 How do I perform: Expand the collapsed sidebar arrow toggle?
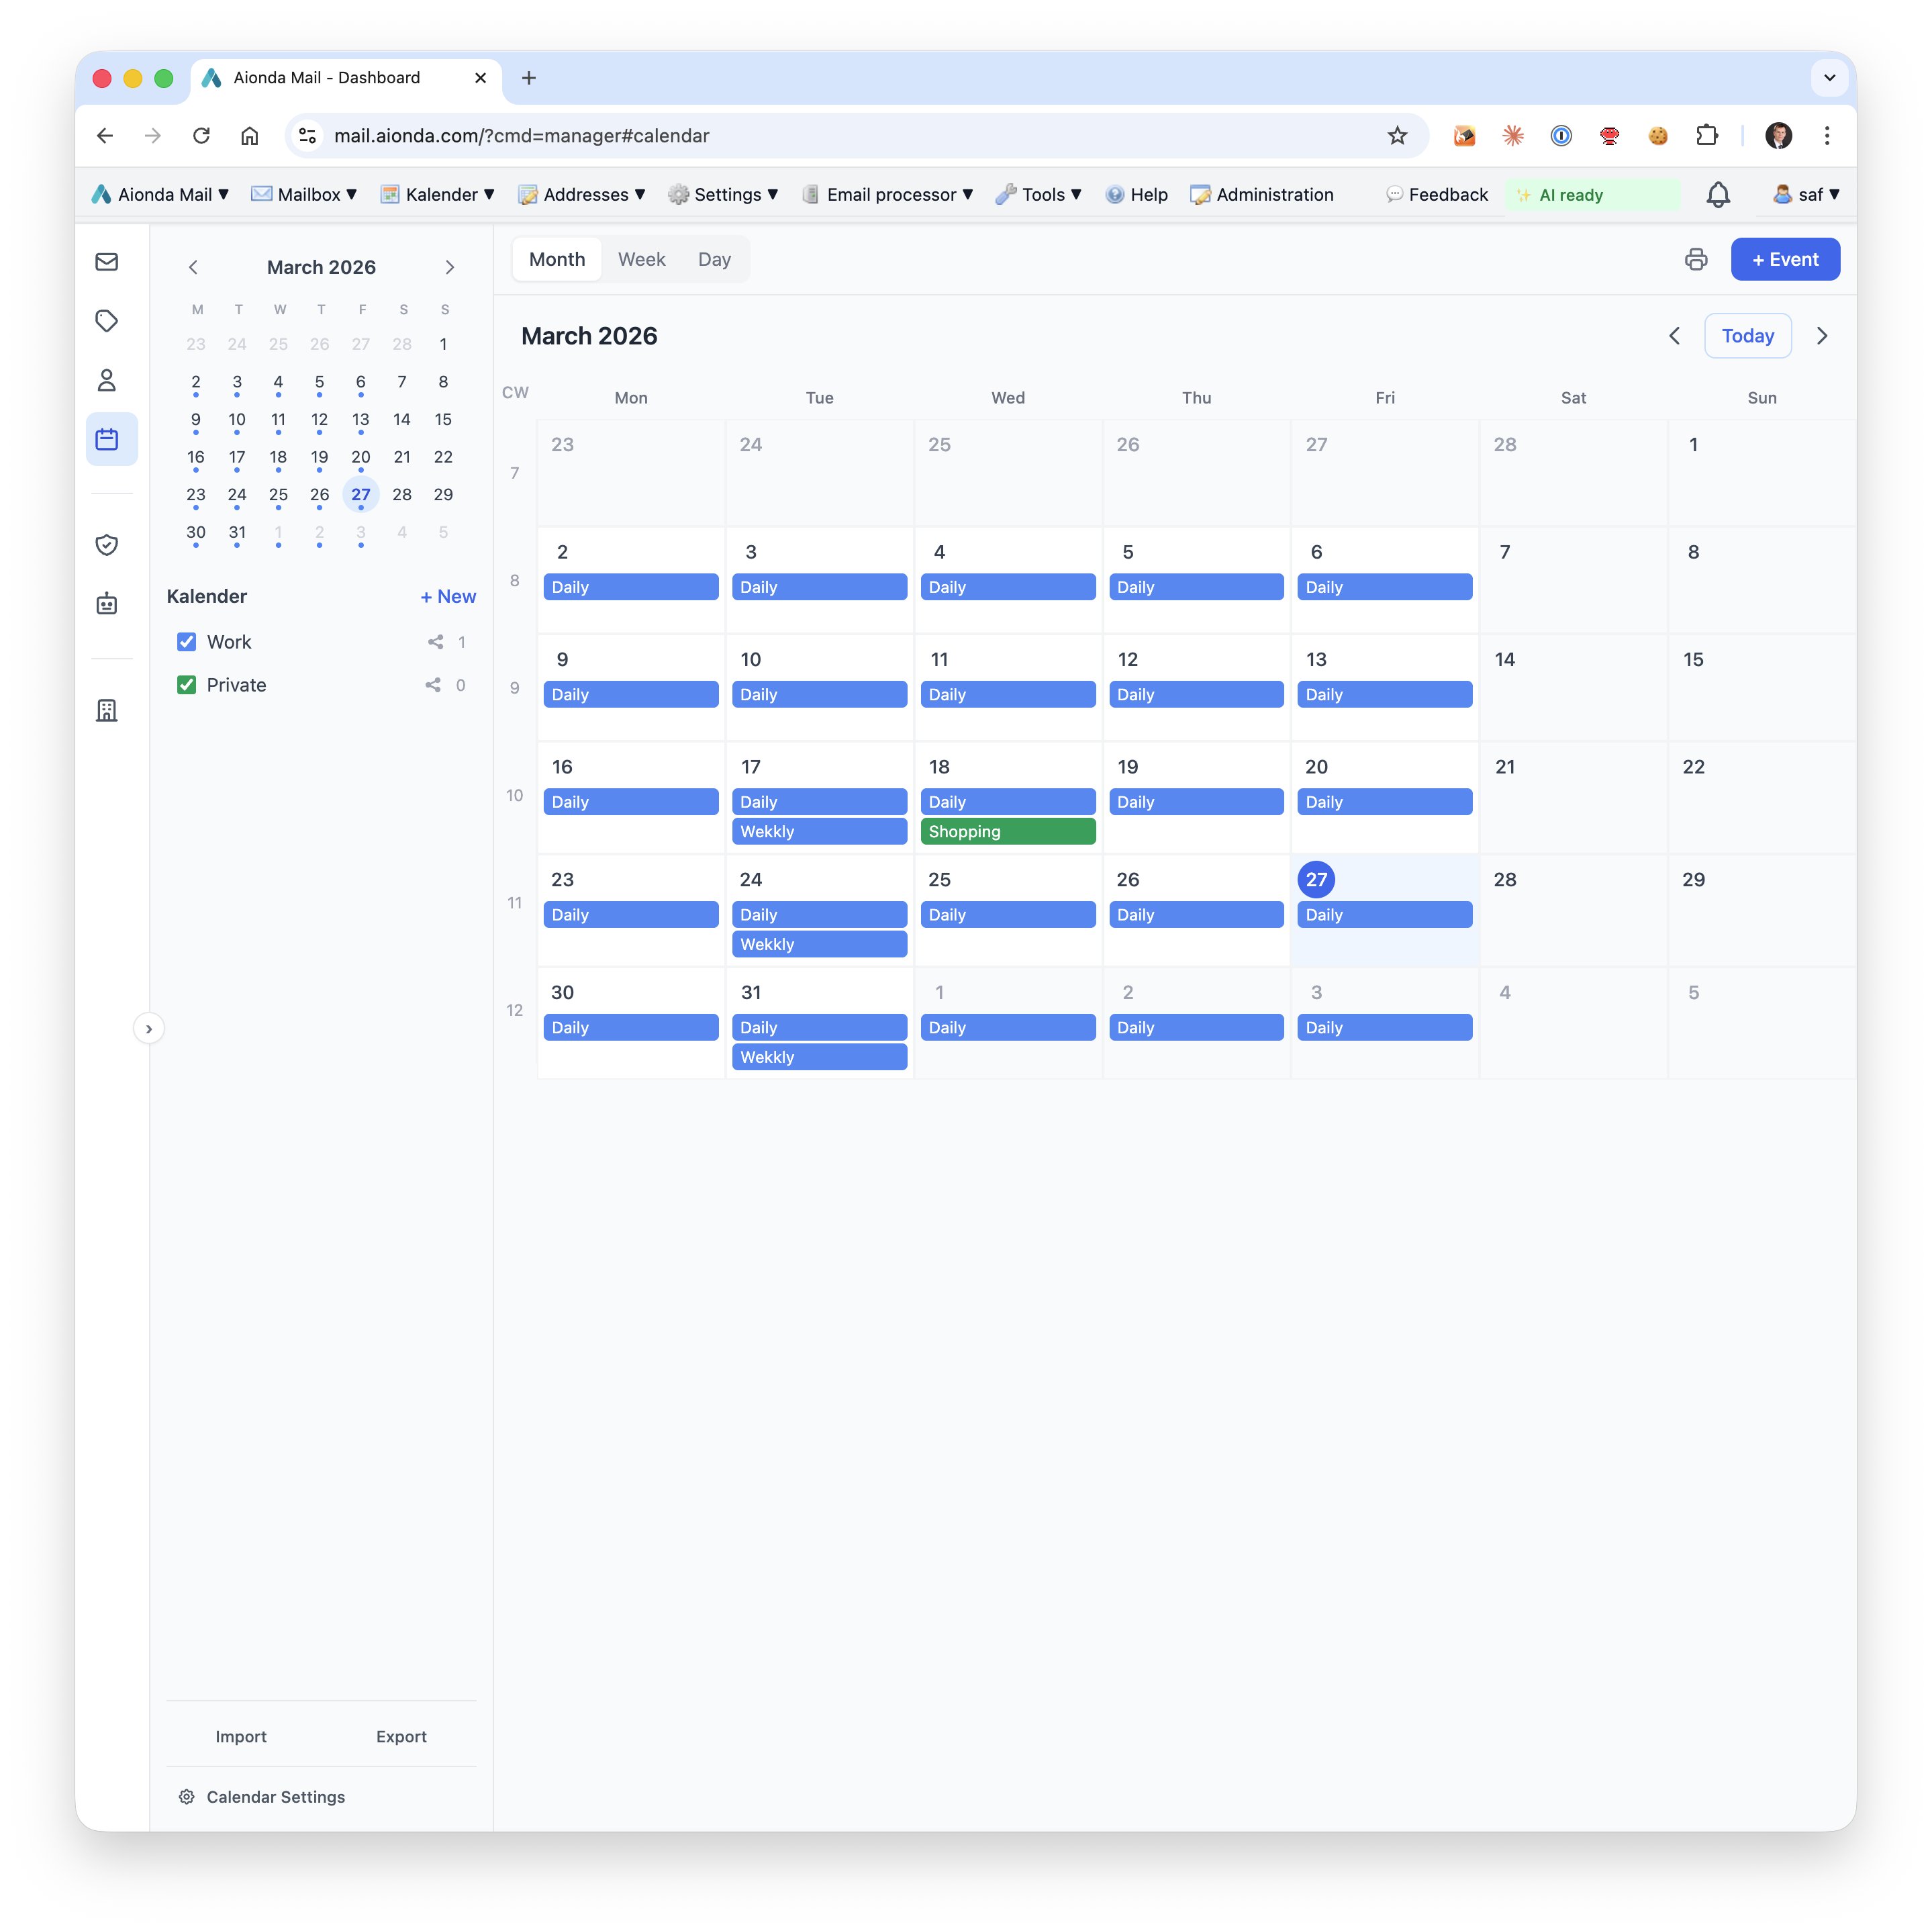coord(149,1029)
